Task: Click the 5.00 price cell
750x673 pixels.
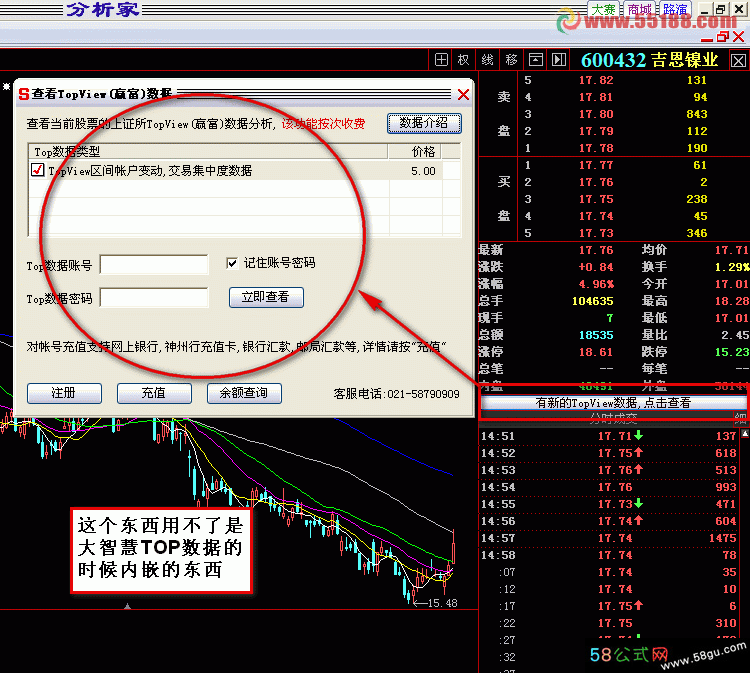Action: (423, 171)
